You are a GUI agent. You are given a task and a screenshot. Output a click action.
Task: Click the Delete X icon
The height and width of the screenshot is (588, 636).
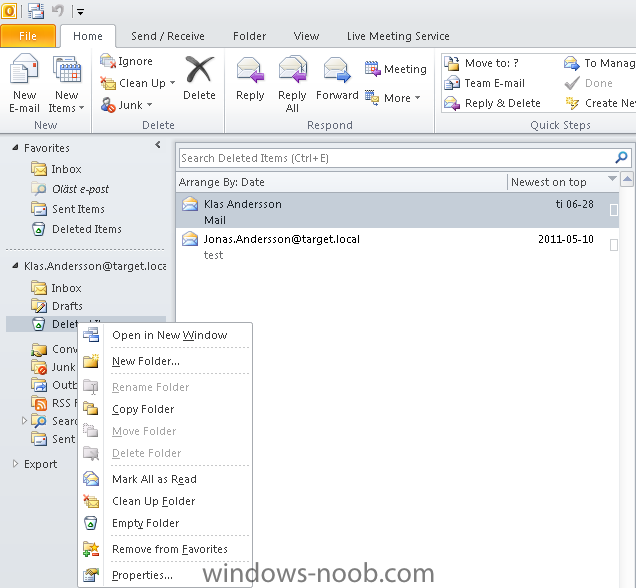[199, 69]
